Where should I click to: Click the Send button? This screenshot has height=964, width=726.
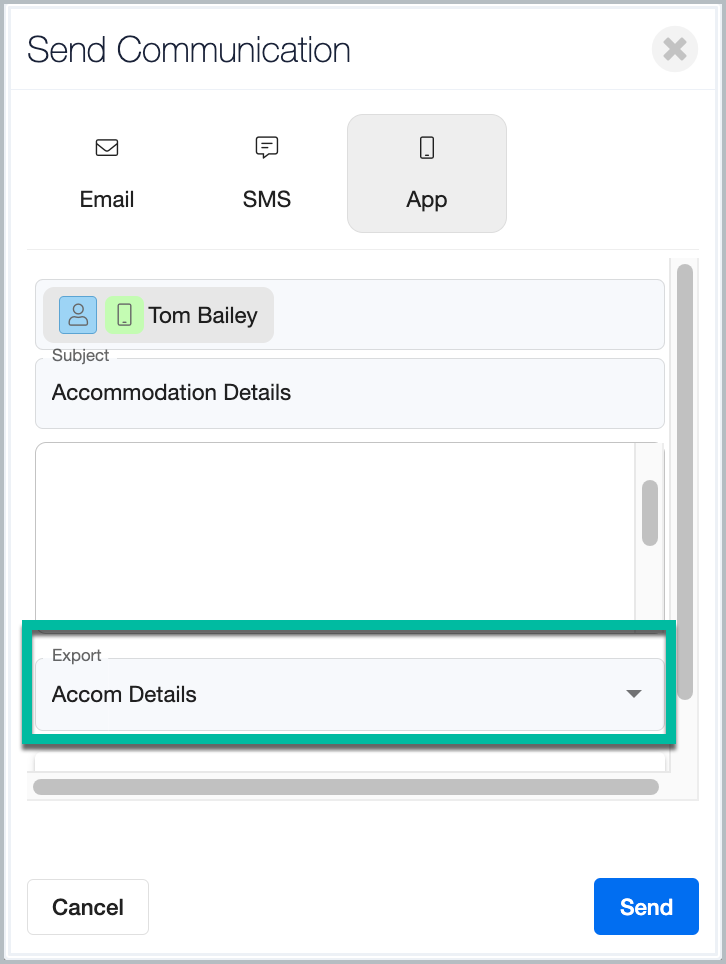click(x=646, y=907)
